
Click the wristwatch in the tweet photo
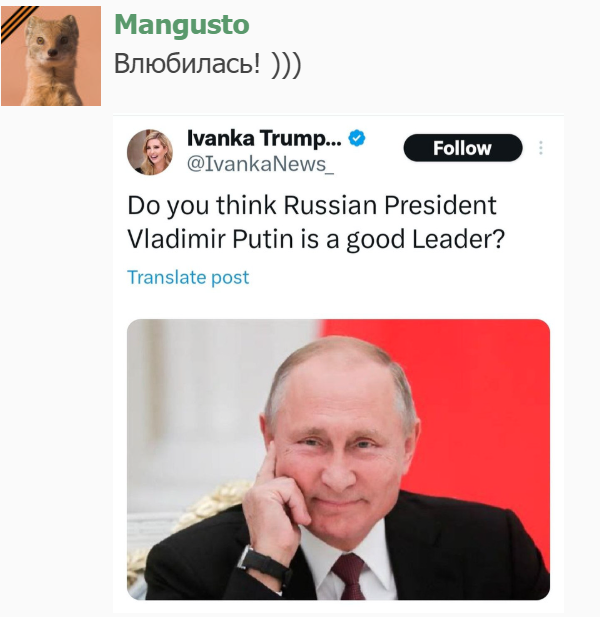click(263, 564)
